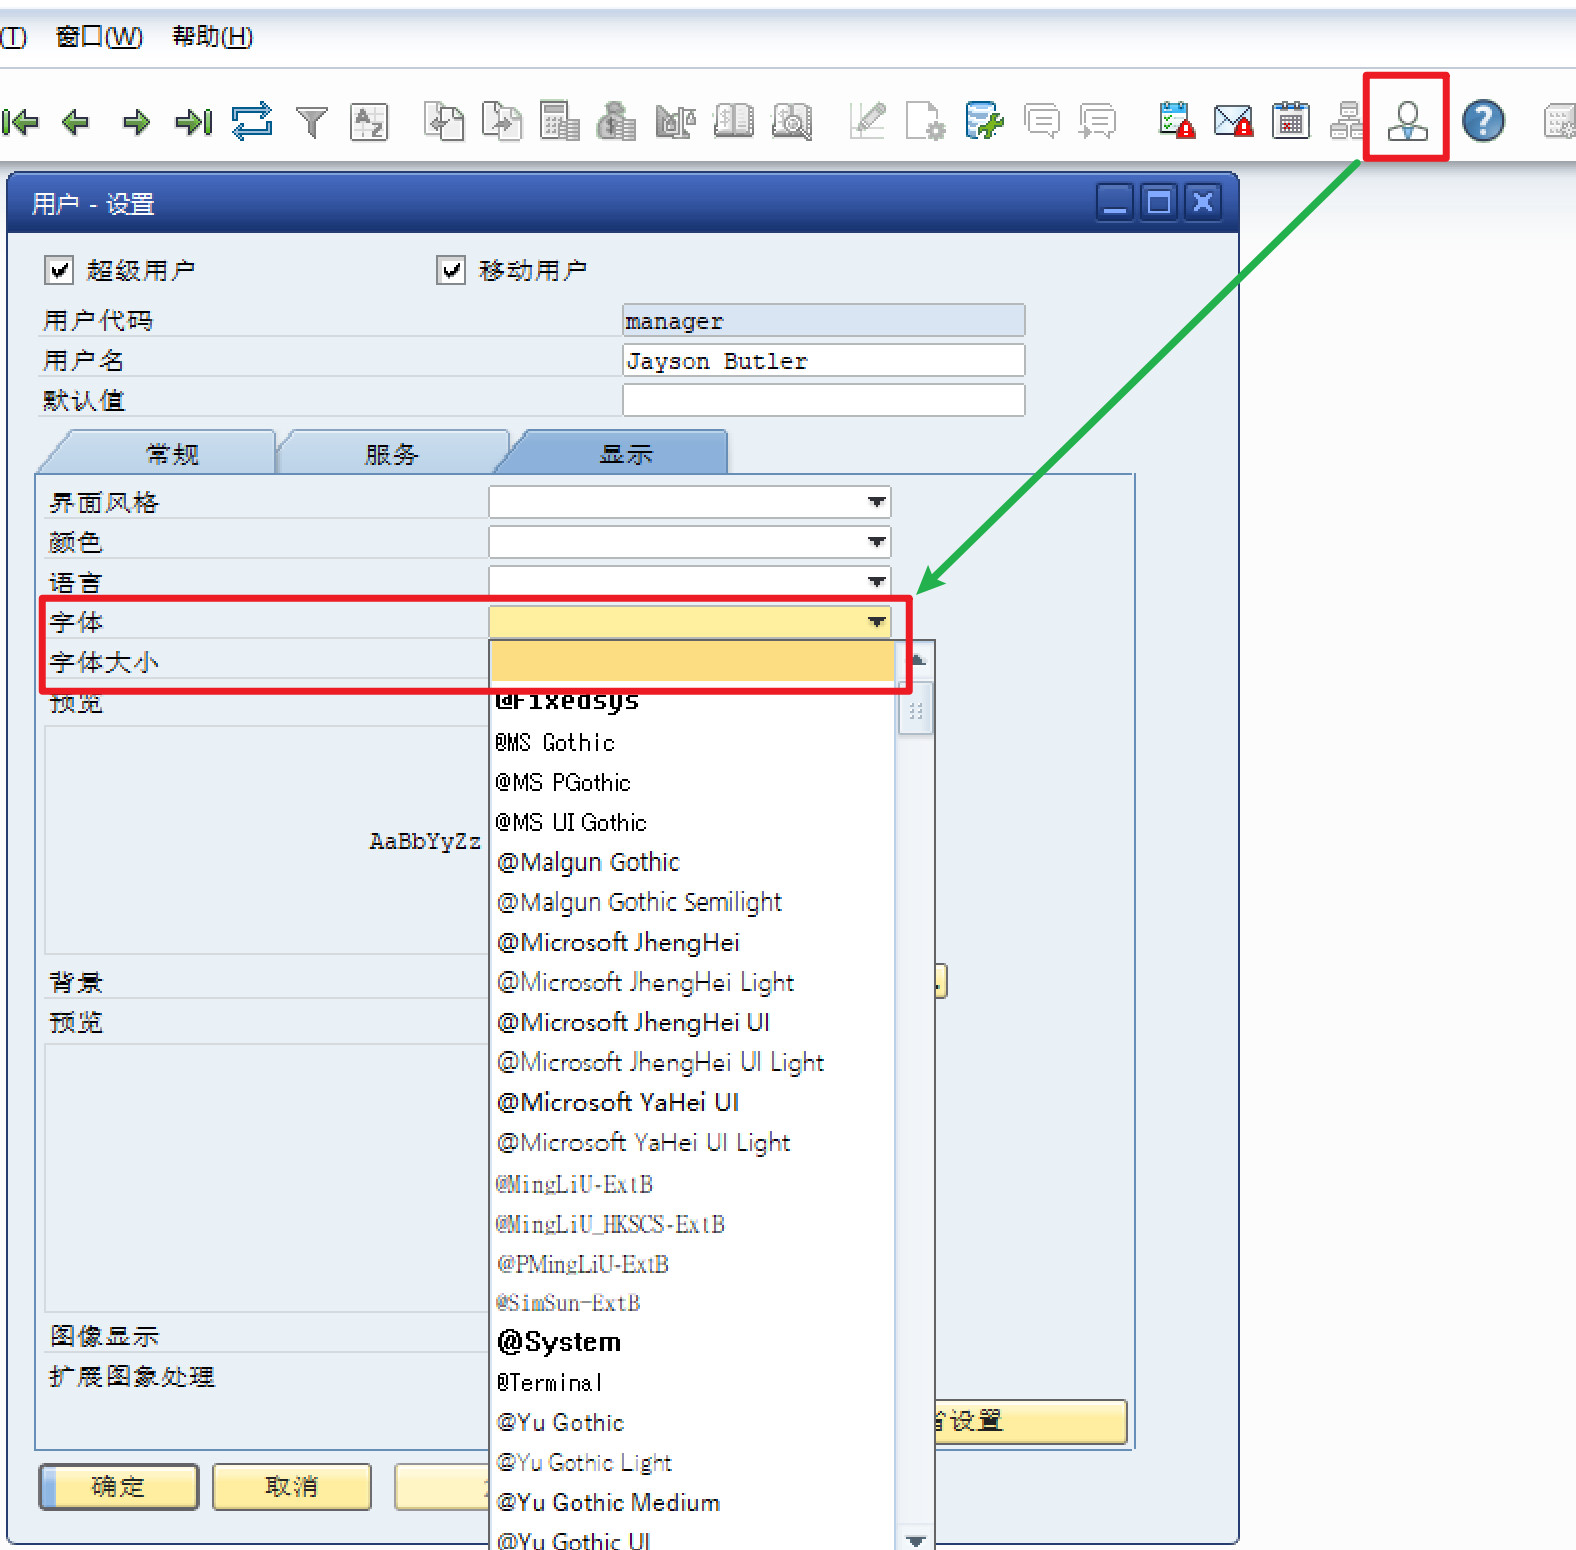Select @Microsoft YaHei UI Light font
Screen dimensions: 1576x1550
tap(691, 1142)
